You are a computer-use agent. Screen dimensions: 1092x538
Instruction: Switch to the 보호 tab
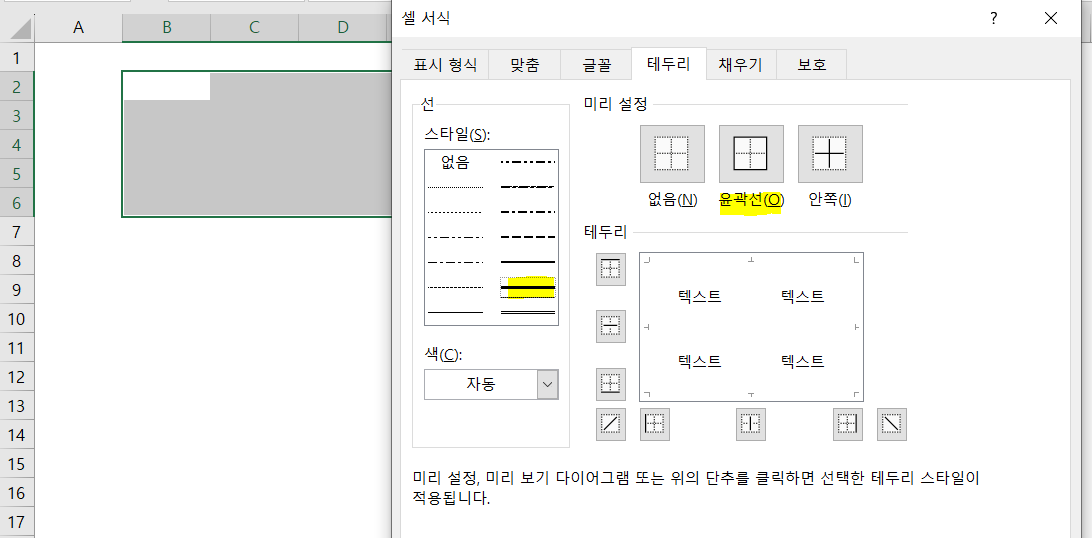pos(811,65)
